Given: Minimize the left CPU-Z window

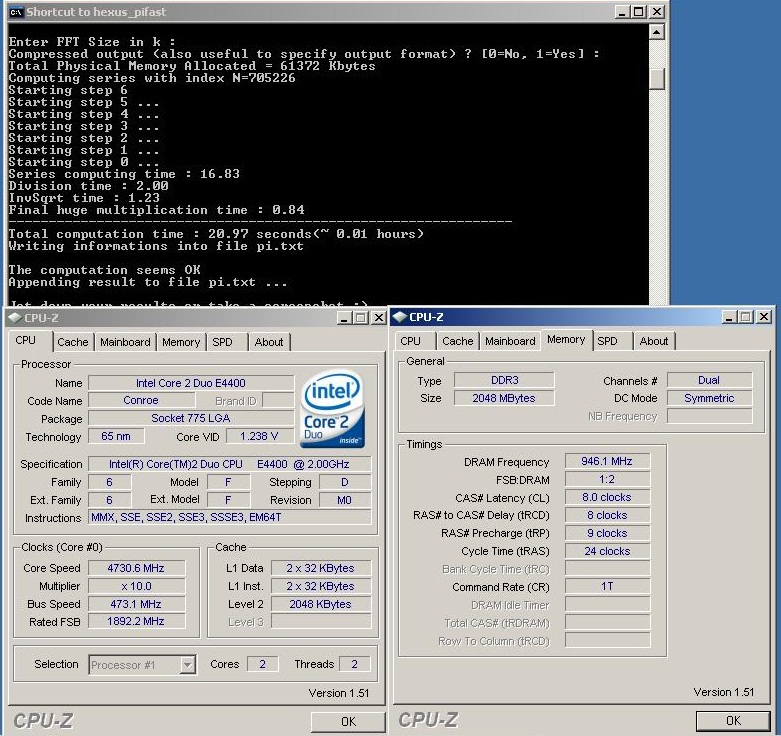Looking at the screenshot, I should (x=345, y=318).
